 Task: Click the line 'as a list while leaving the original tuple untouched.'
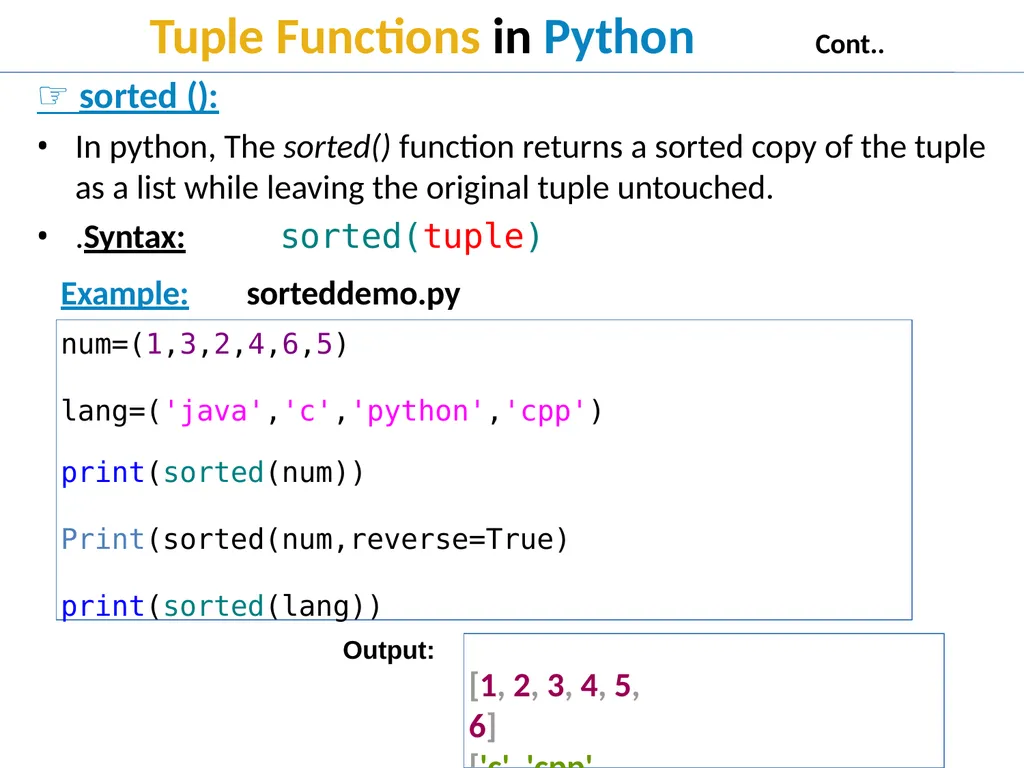424,189
